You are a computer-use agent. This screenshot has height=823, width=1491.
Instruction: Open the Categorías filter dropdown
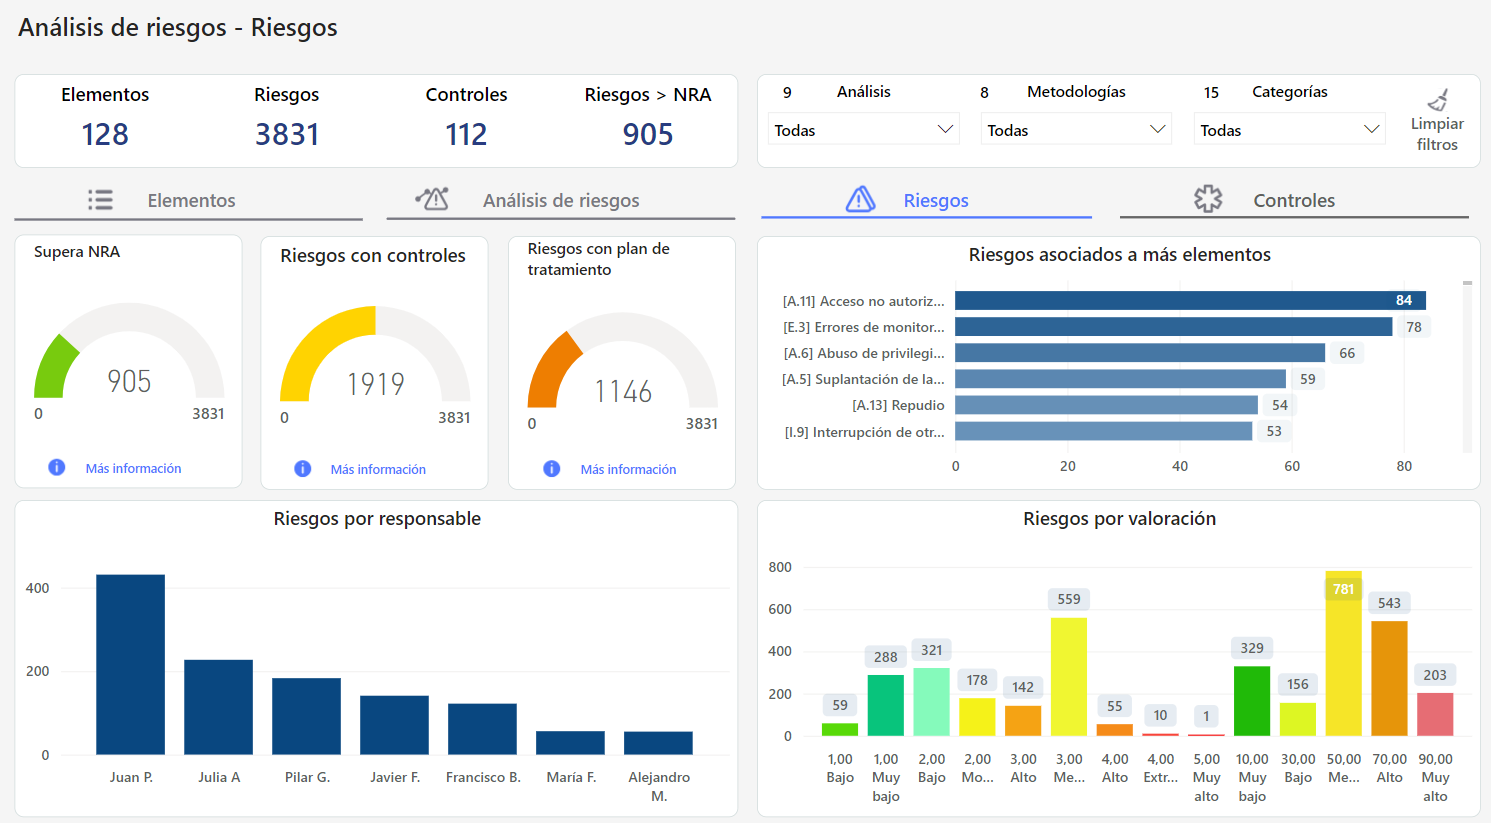[1289, 130]
